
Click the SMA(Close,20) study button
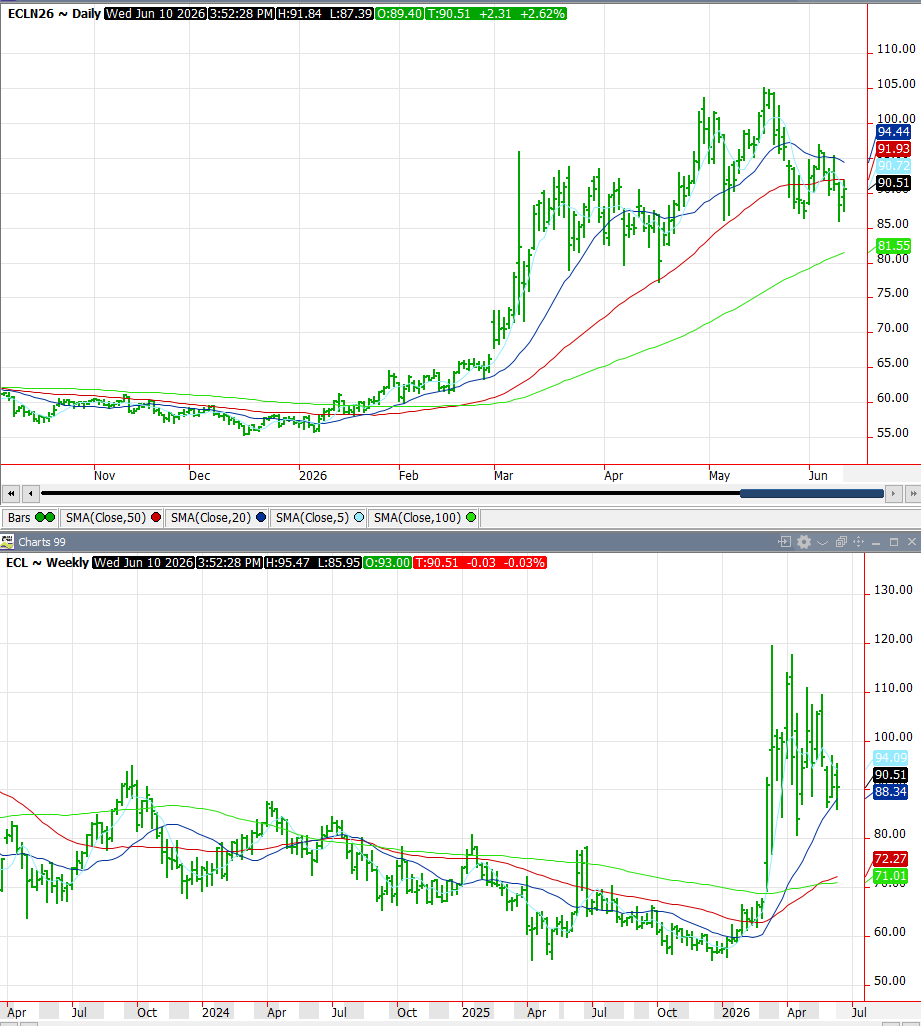coord(217,518)
